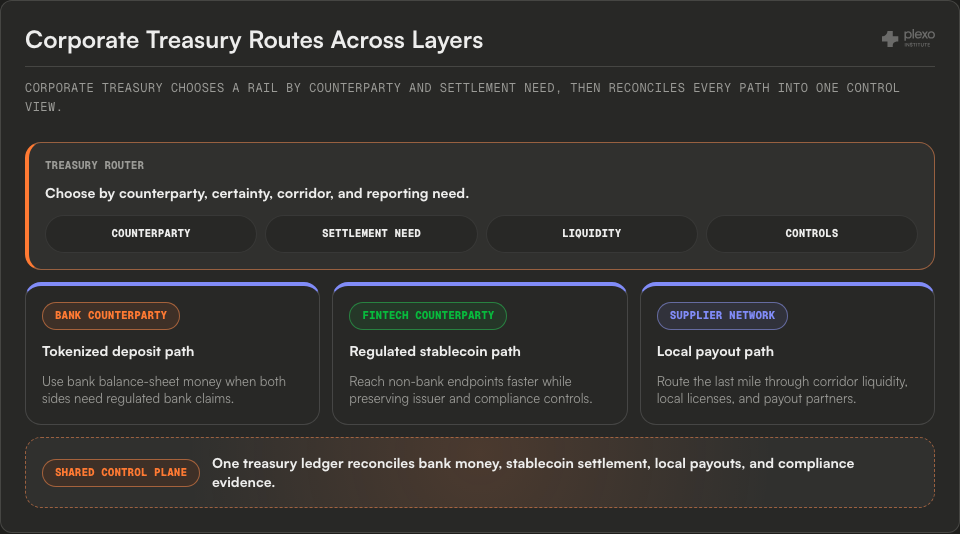Click 'Choose by counterparty, certainty, corridor' sentence
The height and width of the screenshot is (534, 960).
point(257,194)
